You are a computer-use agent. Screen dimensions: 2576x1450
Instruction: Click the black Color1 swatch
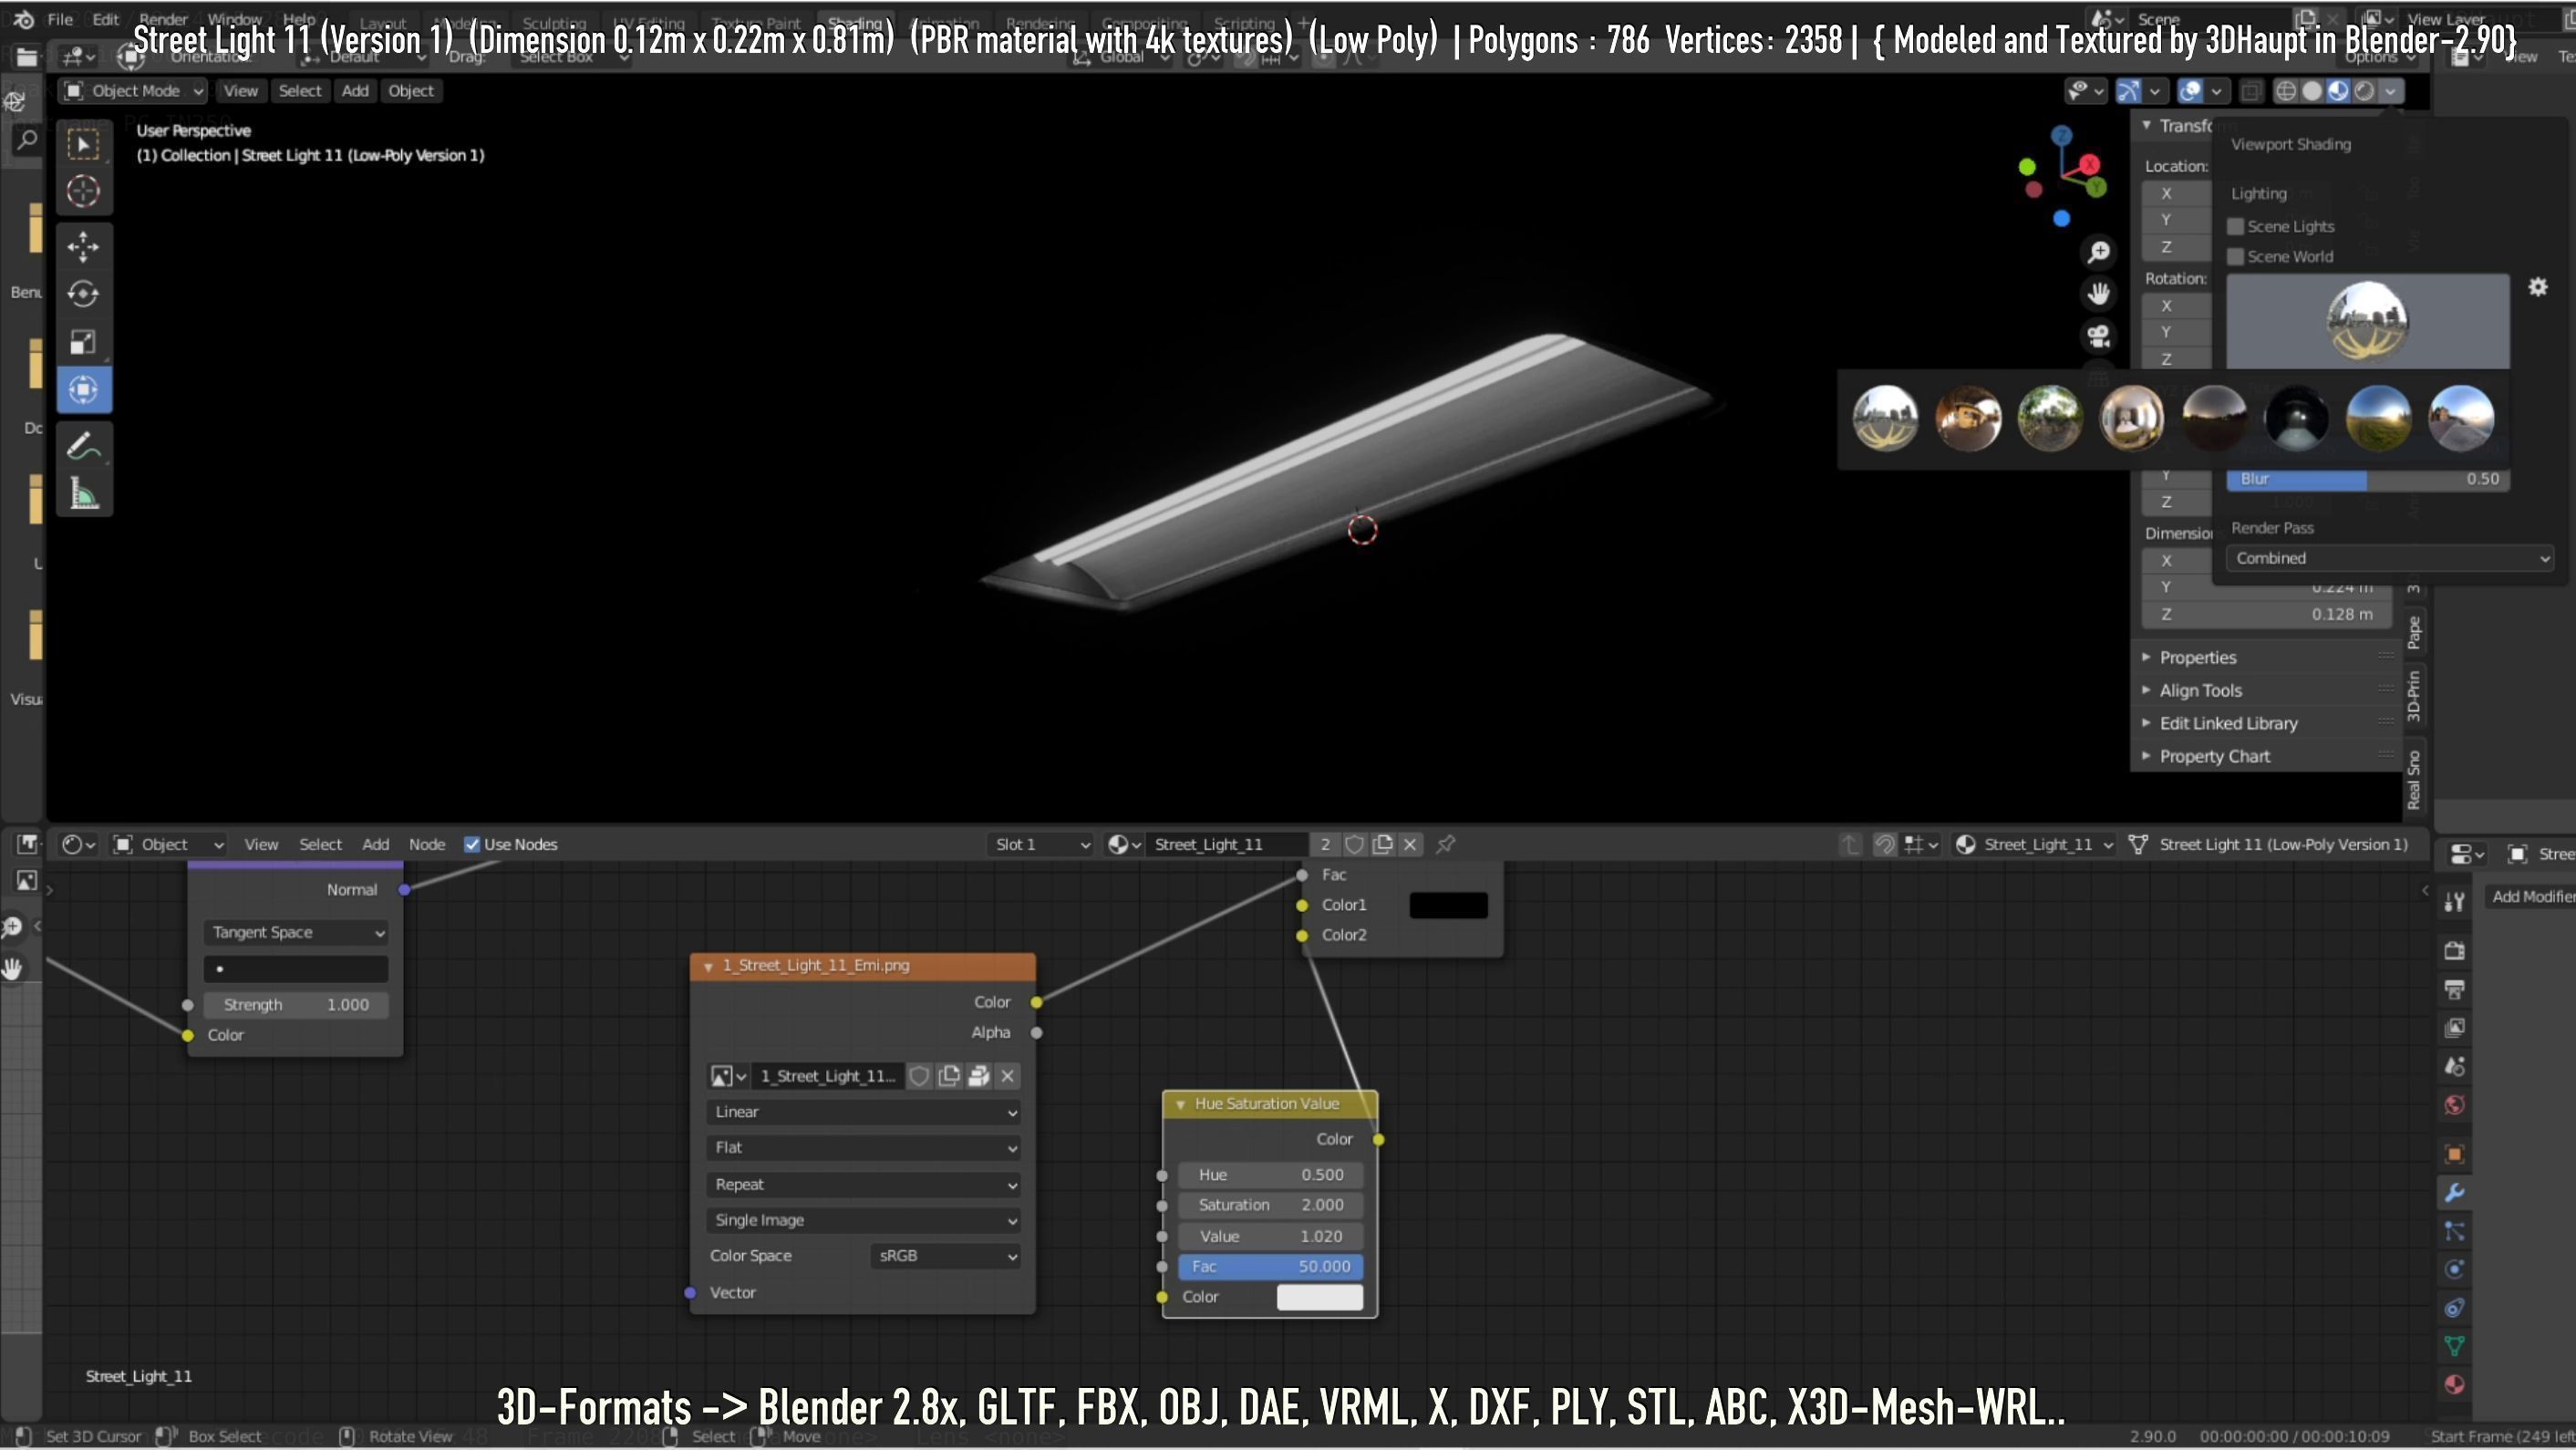[x=1448, y=905]
